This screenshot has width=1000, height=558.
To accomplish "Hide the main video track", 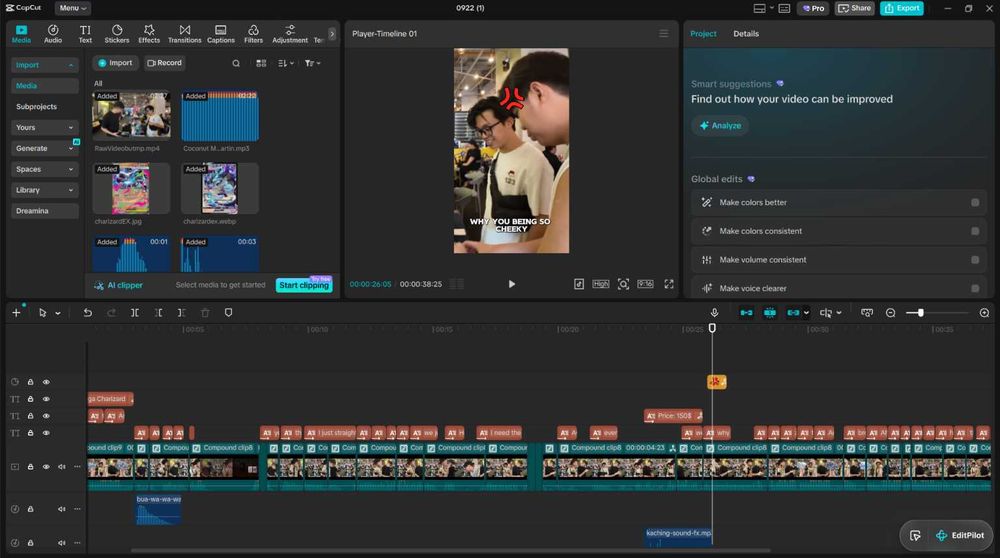I will coord(46,467).
